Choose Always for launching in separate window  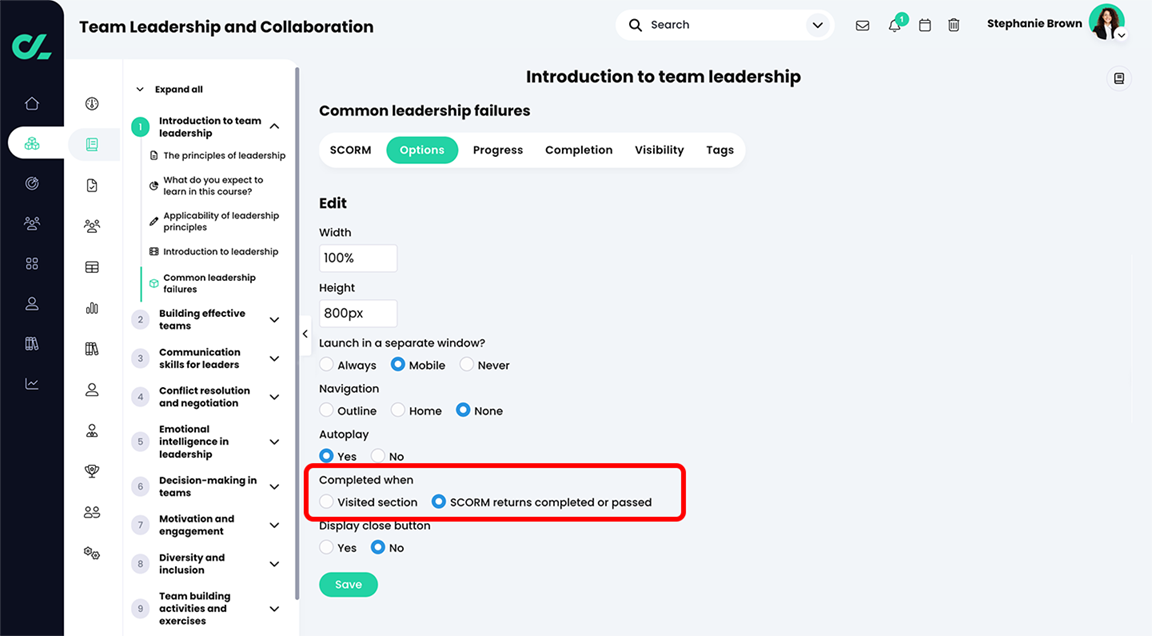(326, 364)
